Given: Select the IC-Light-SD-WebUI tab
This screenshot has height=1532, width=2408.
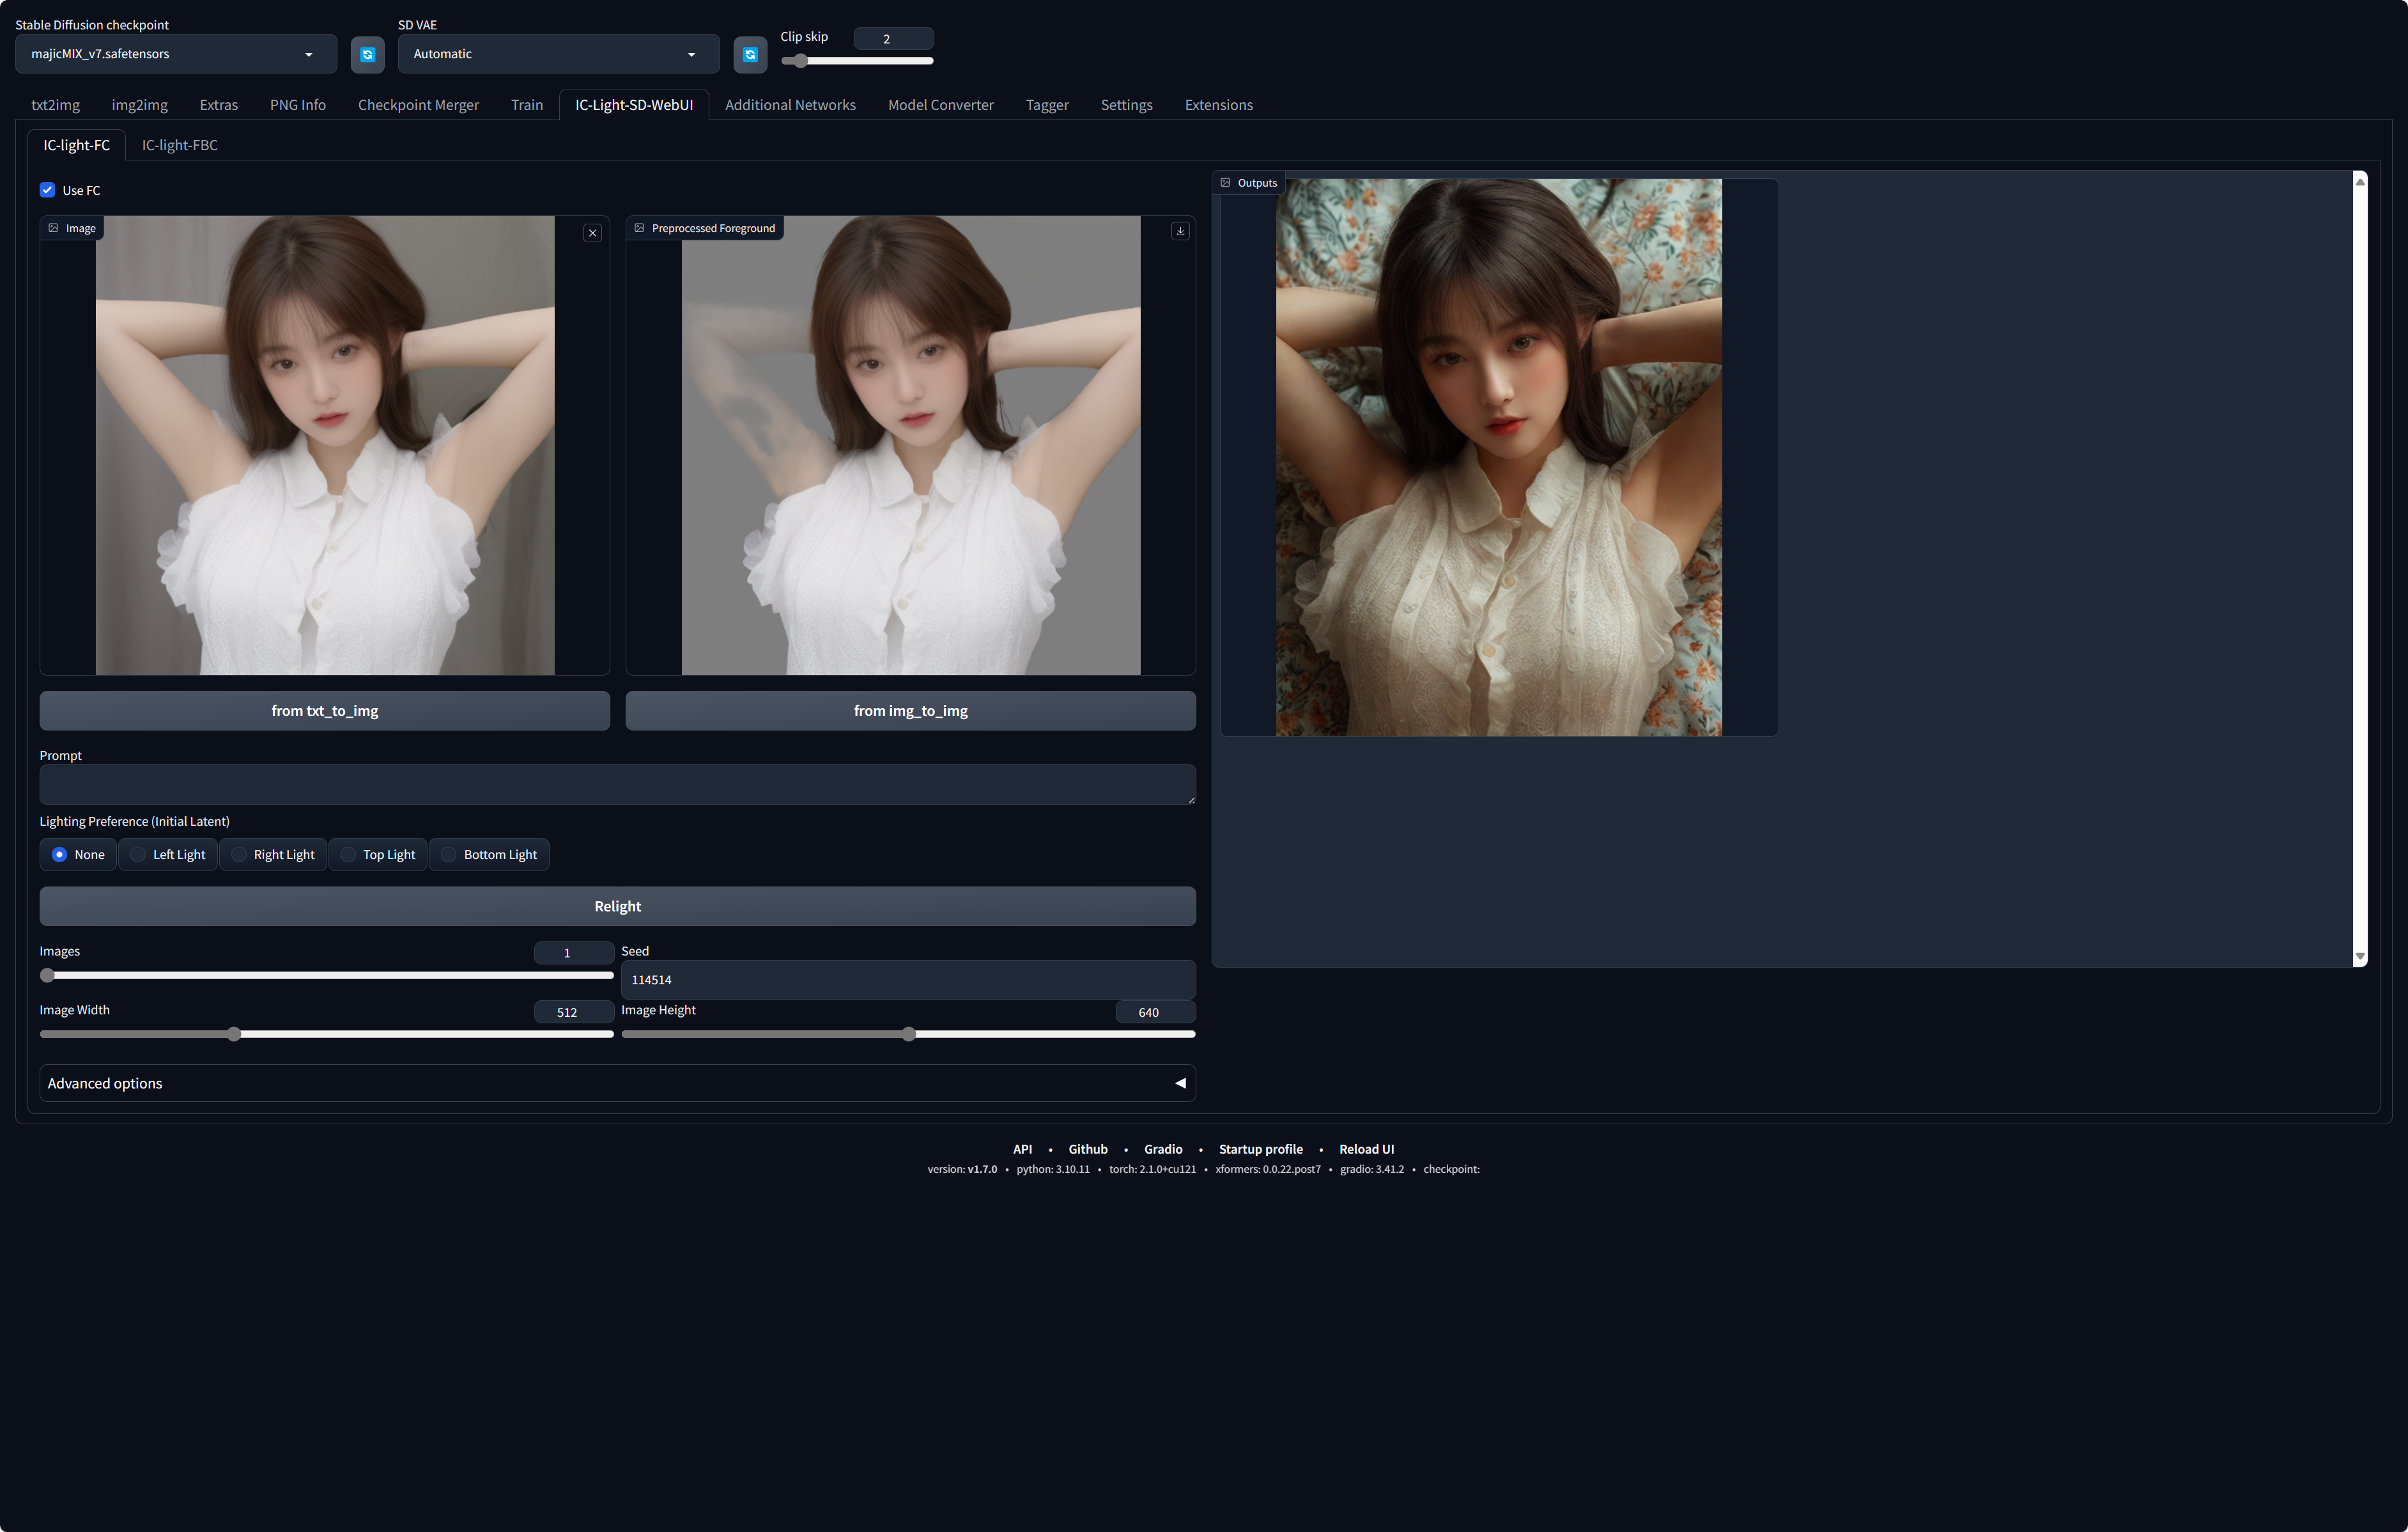Looking at the screenshot, I should (x=634, y=105).
